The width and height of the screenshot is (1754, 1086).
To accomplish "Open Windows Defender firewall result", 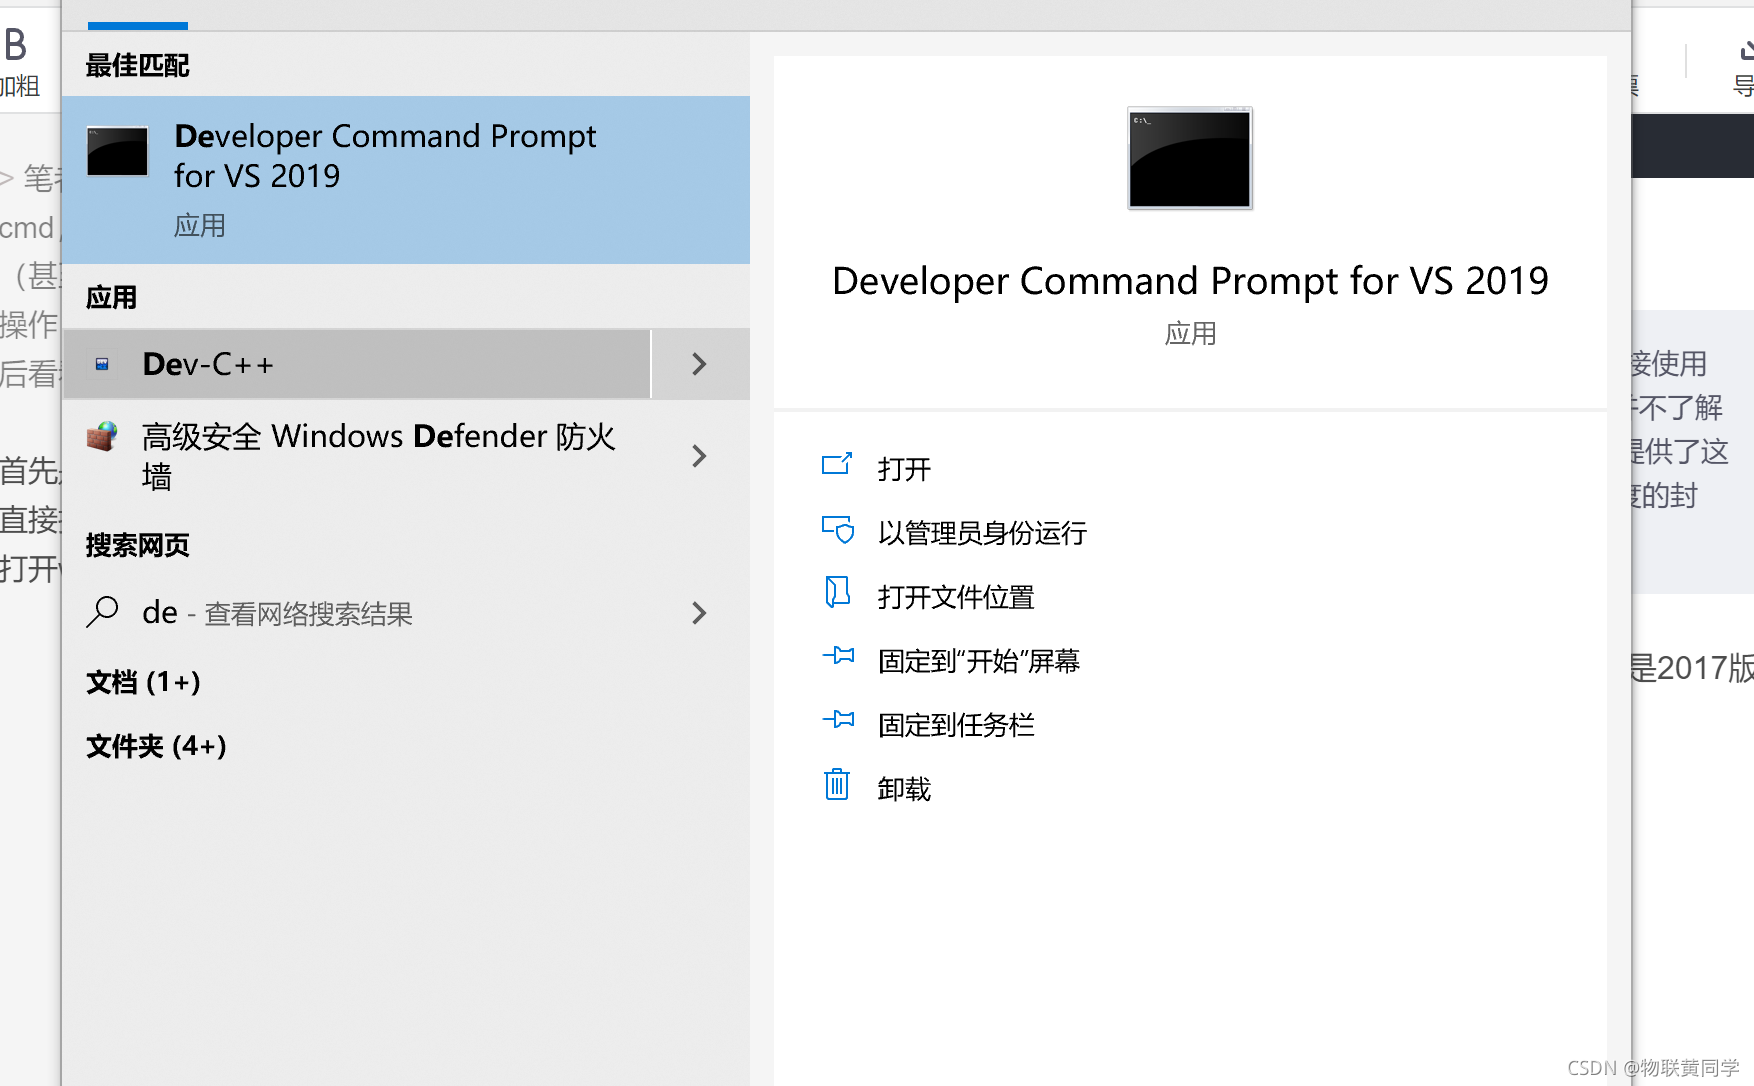I will (356, 456).
